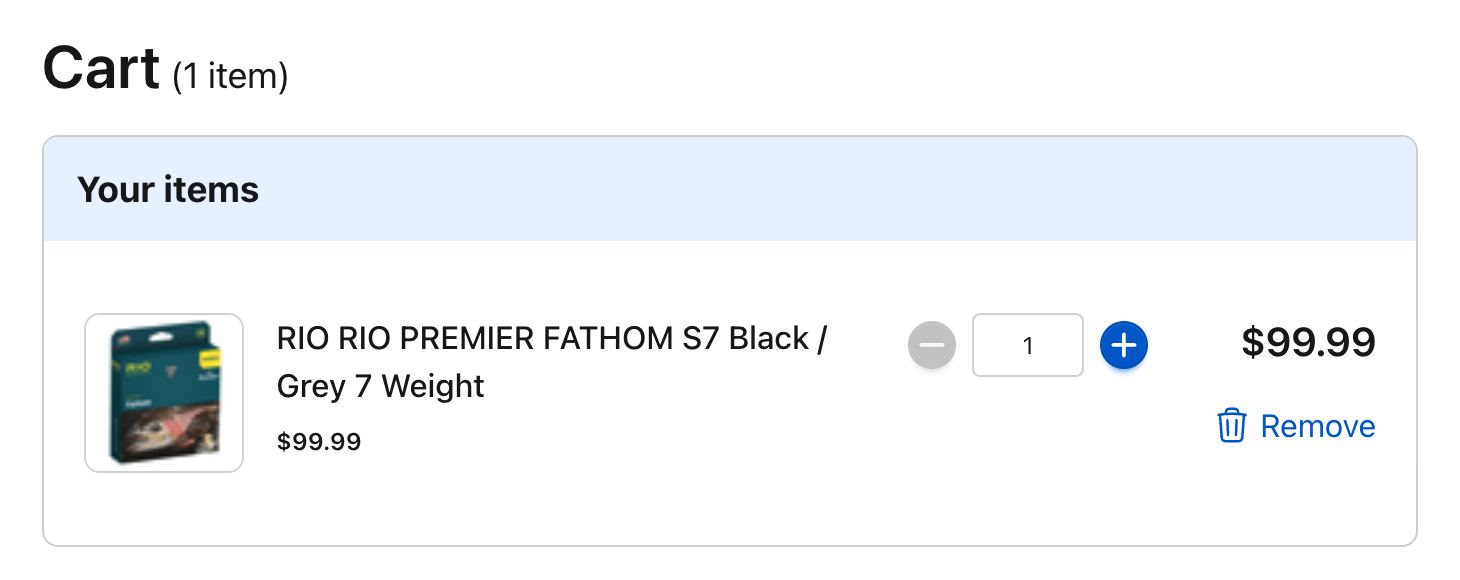Click the word Remove next to trash icon
Image resolution: width=1460 pixels, height=580 pixels.
1318,426
